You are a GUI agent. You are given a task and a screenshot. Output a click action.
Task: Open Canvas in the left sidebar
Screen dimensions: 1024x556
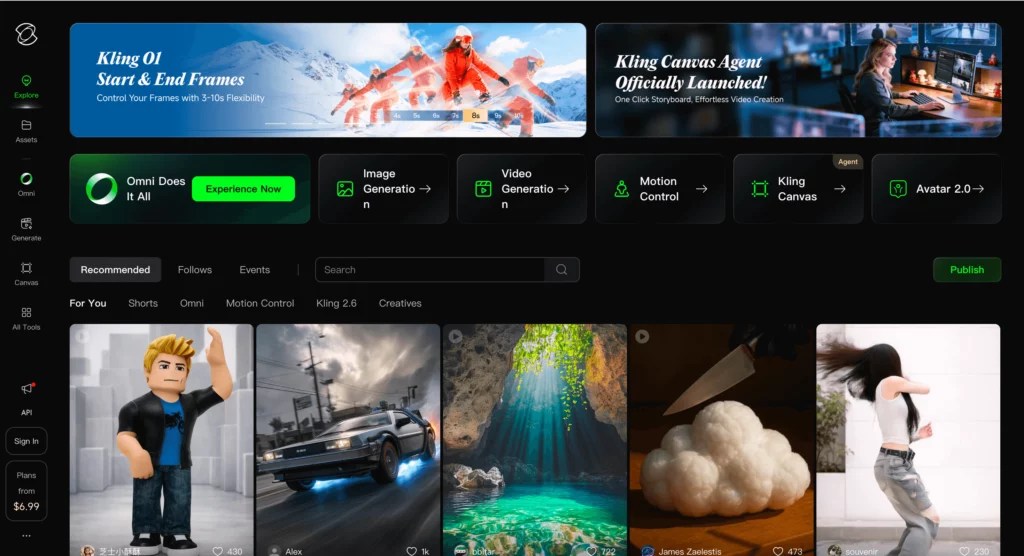pyautogui.click(x=26, y=268)
